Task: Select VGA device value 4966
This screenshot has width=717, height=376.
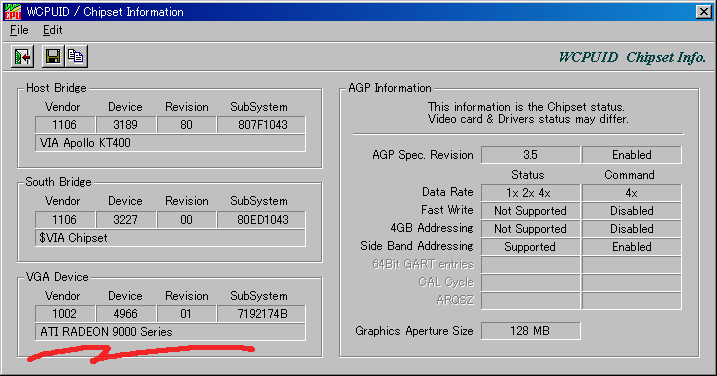Action: [x=126, y=314]
